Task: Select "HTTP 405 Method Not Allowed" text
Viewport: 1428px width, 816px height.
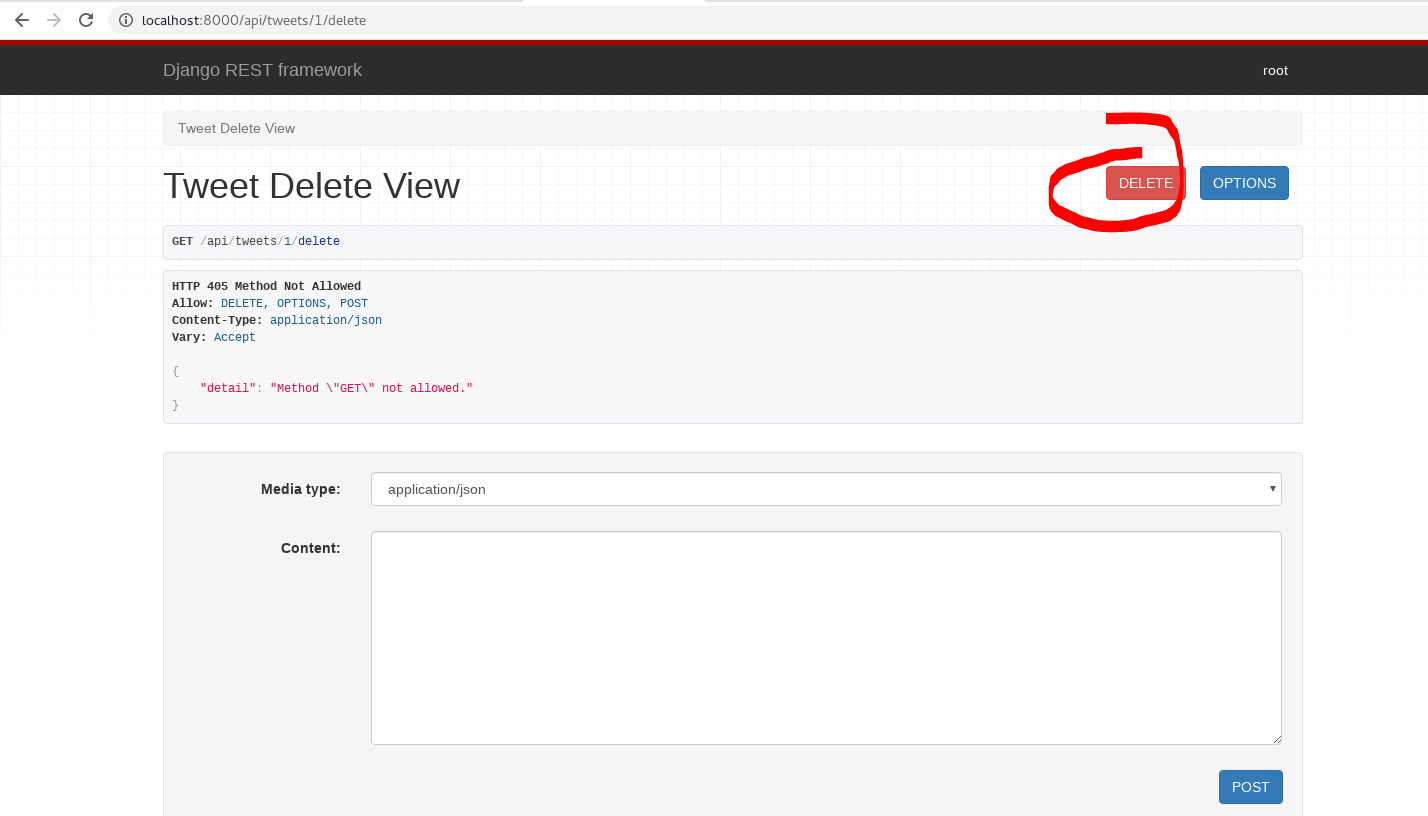Action: [266, 286]
